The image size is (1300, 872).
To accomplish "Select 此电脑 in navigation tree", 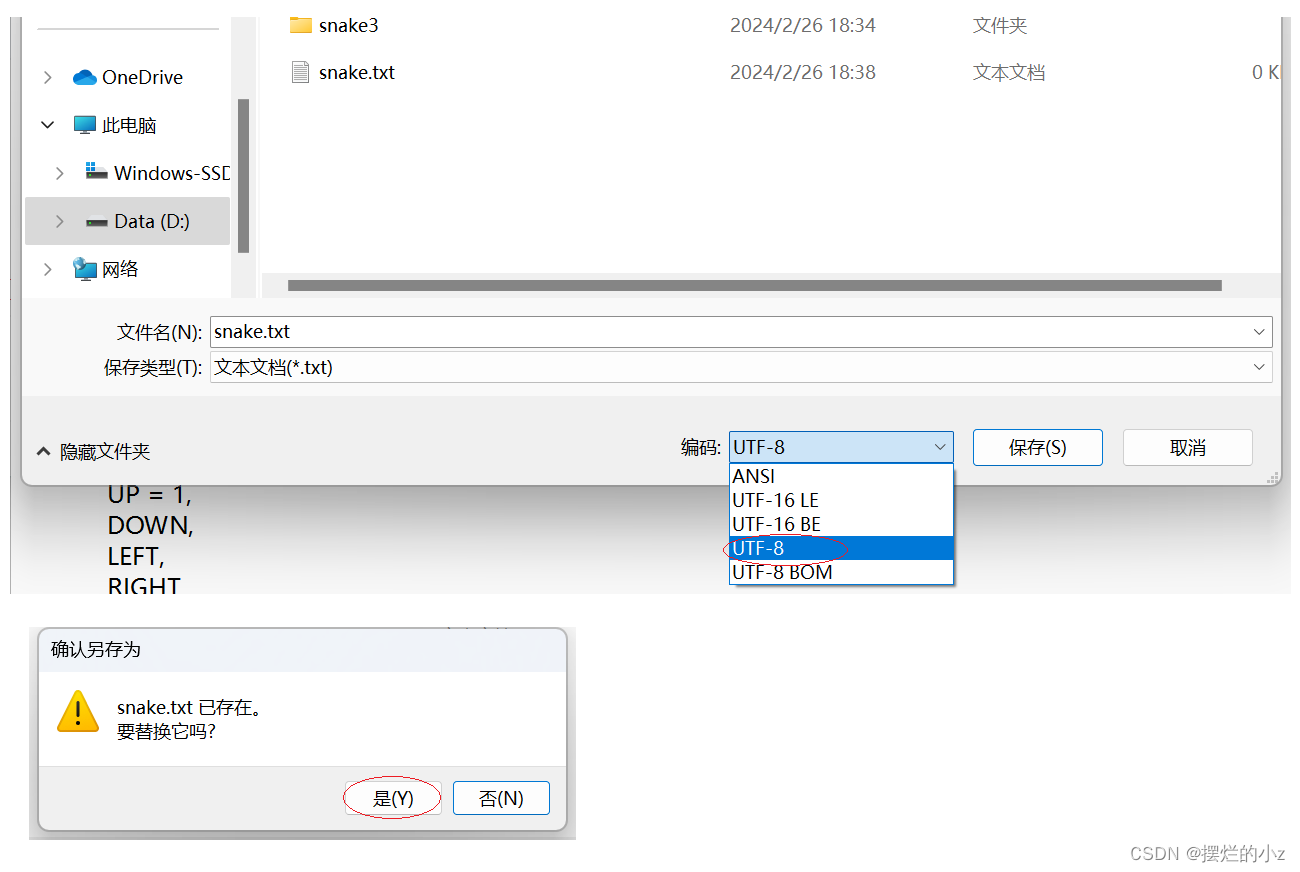I will [129, 125].
